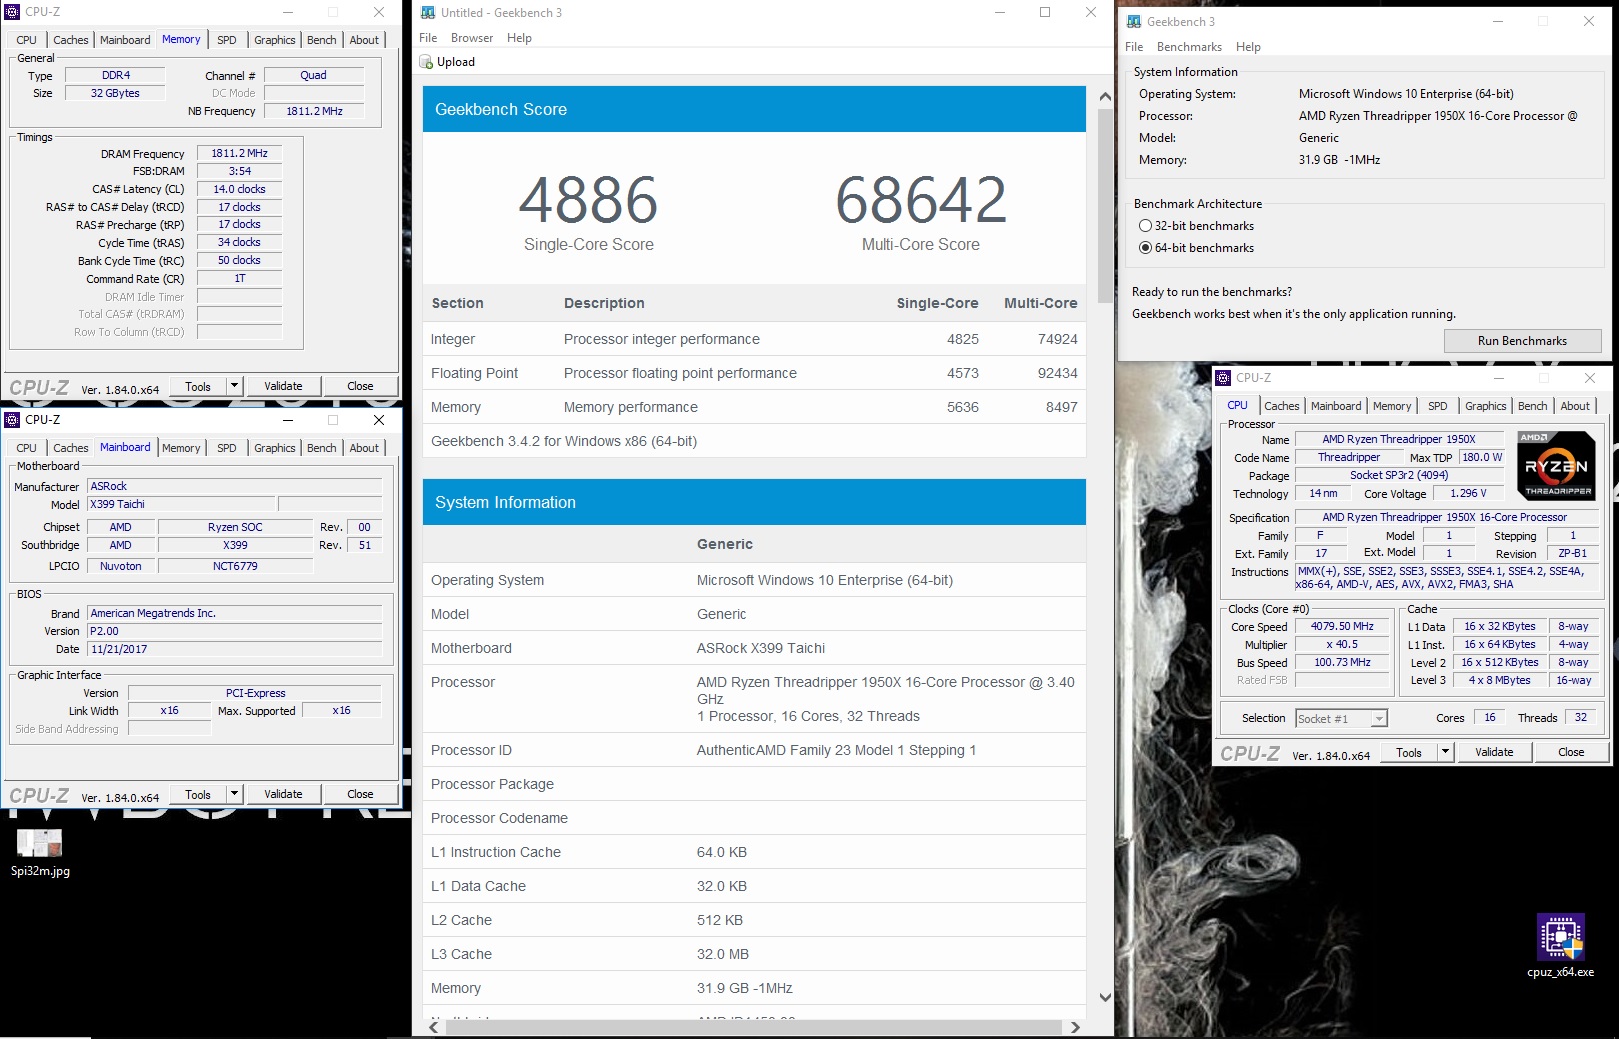
Task: Open Tools dropdown arrow in Memory CPU-Z window
Action: tap(234, 386)
